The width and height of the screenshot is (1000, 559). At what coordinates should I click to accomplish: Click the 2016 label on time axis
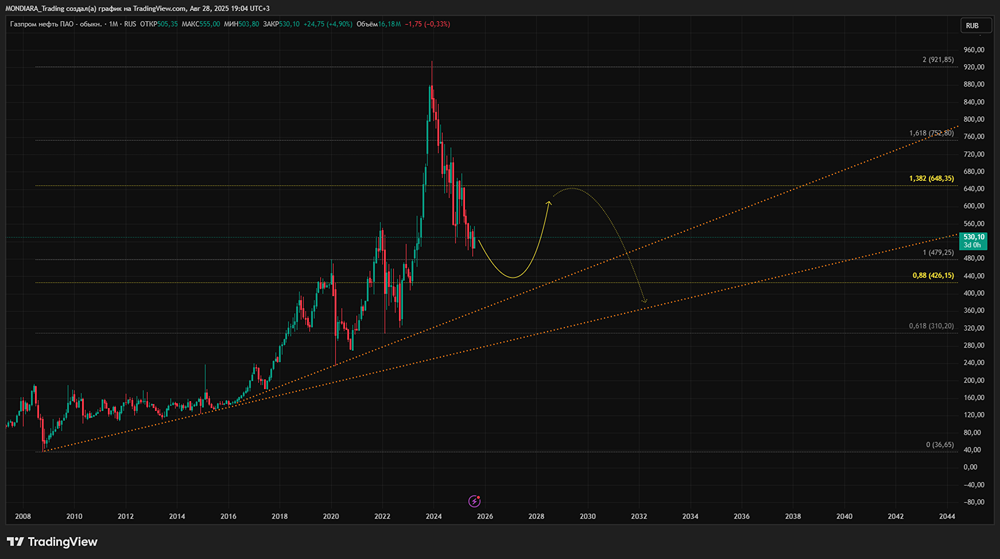pyautogui.click(x=228, y=516)
